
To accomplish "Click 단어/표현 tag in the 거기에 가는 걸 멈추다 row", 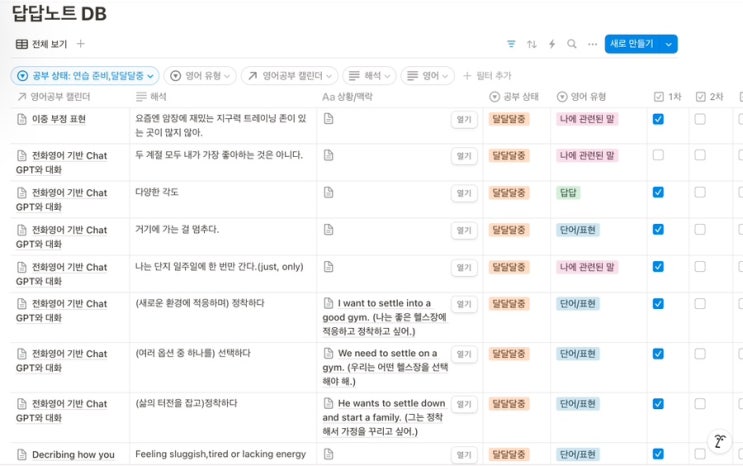I will tap(578, 230).
